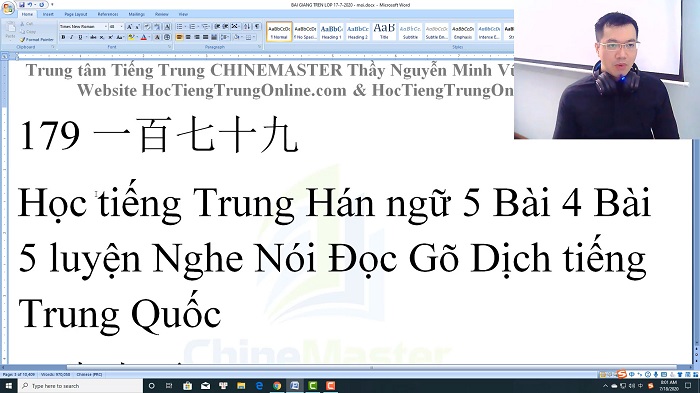The height and width of the screenshot is (393, 700).
Task: Toggle Italic formatting
Action: pos(71,37)
